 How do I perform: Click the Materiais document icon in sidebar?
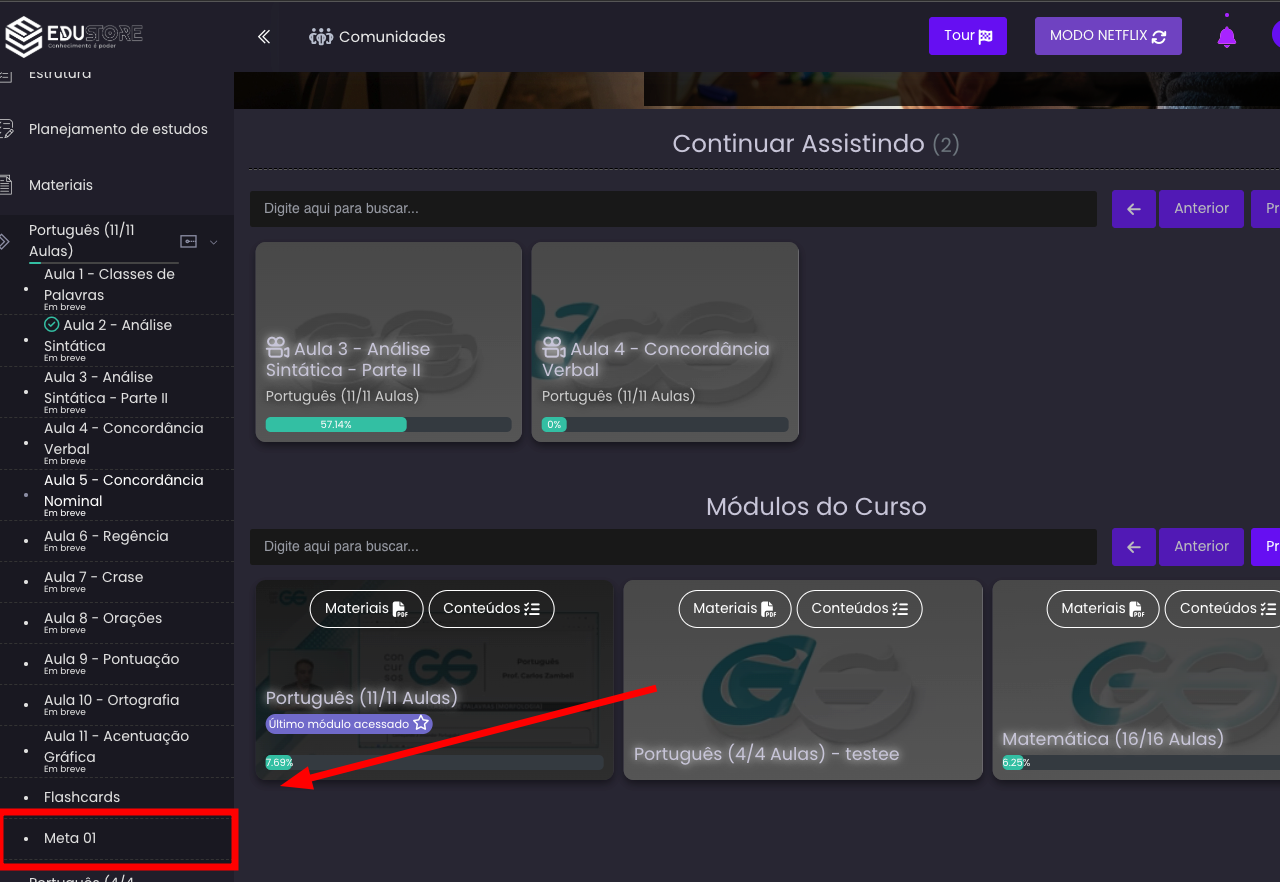click(6, 185)
